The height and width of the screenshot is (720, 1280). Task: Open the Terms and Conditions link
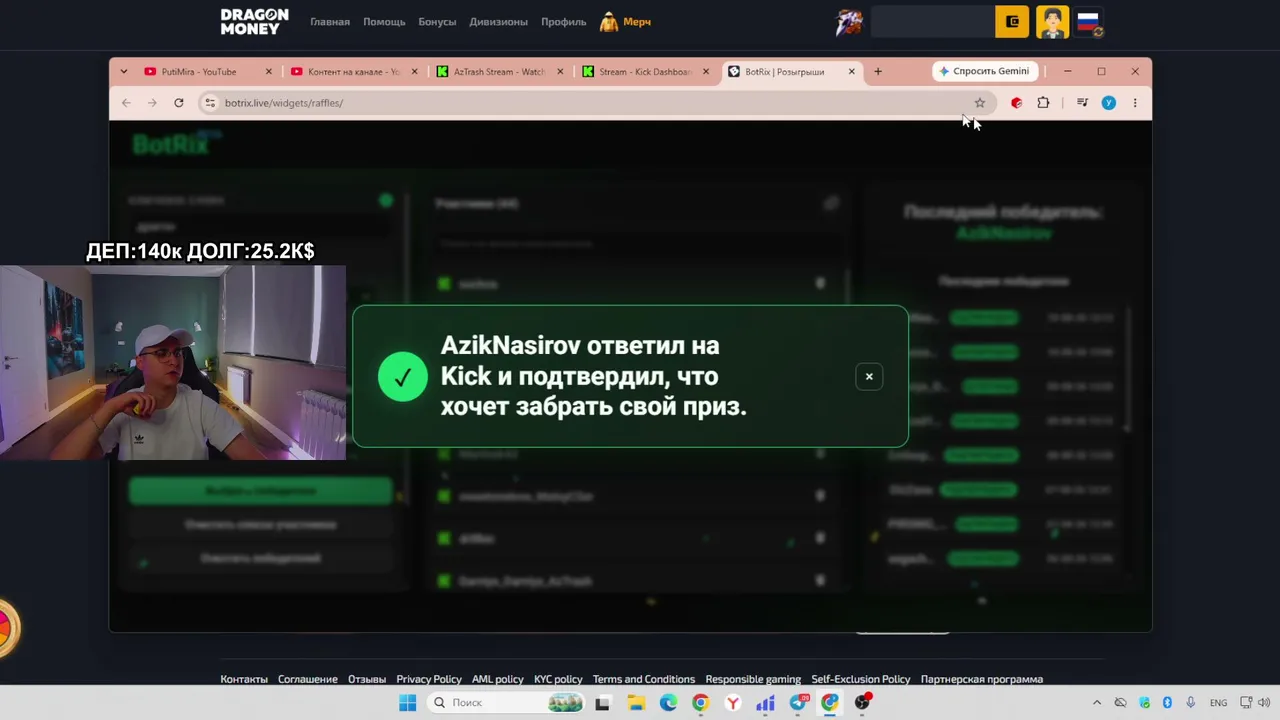[644, 680]
